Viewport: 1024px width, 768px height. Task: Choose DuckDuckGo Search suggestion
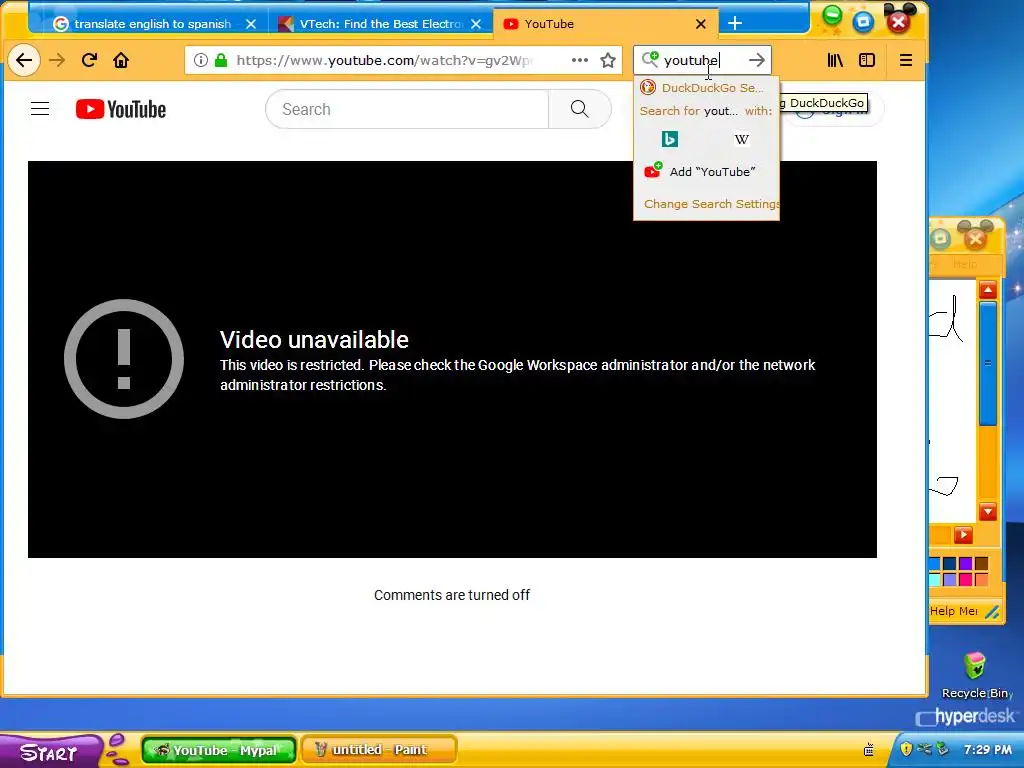pyautogui.click(x=706, y=88)
